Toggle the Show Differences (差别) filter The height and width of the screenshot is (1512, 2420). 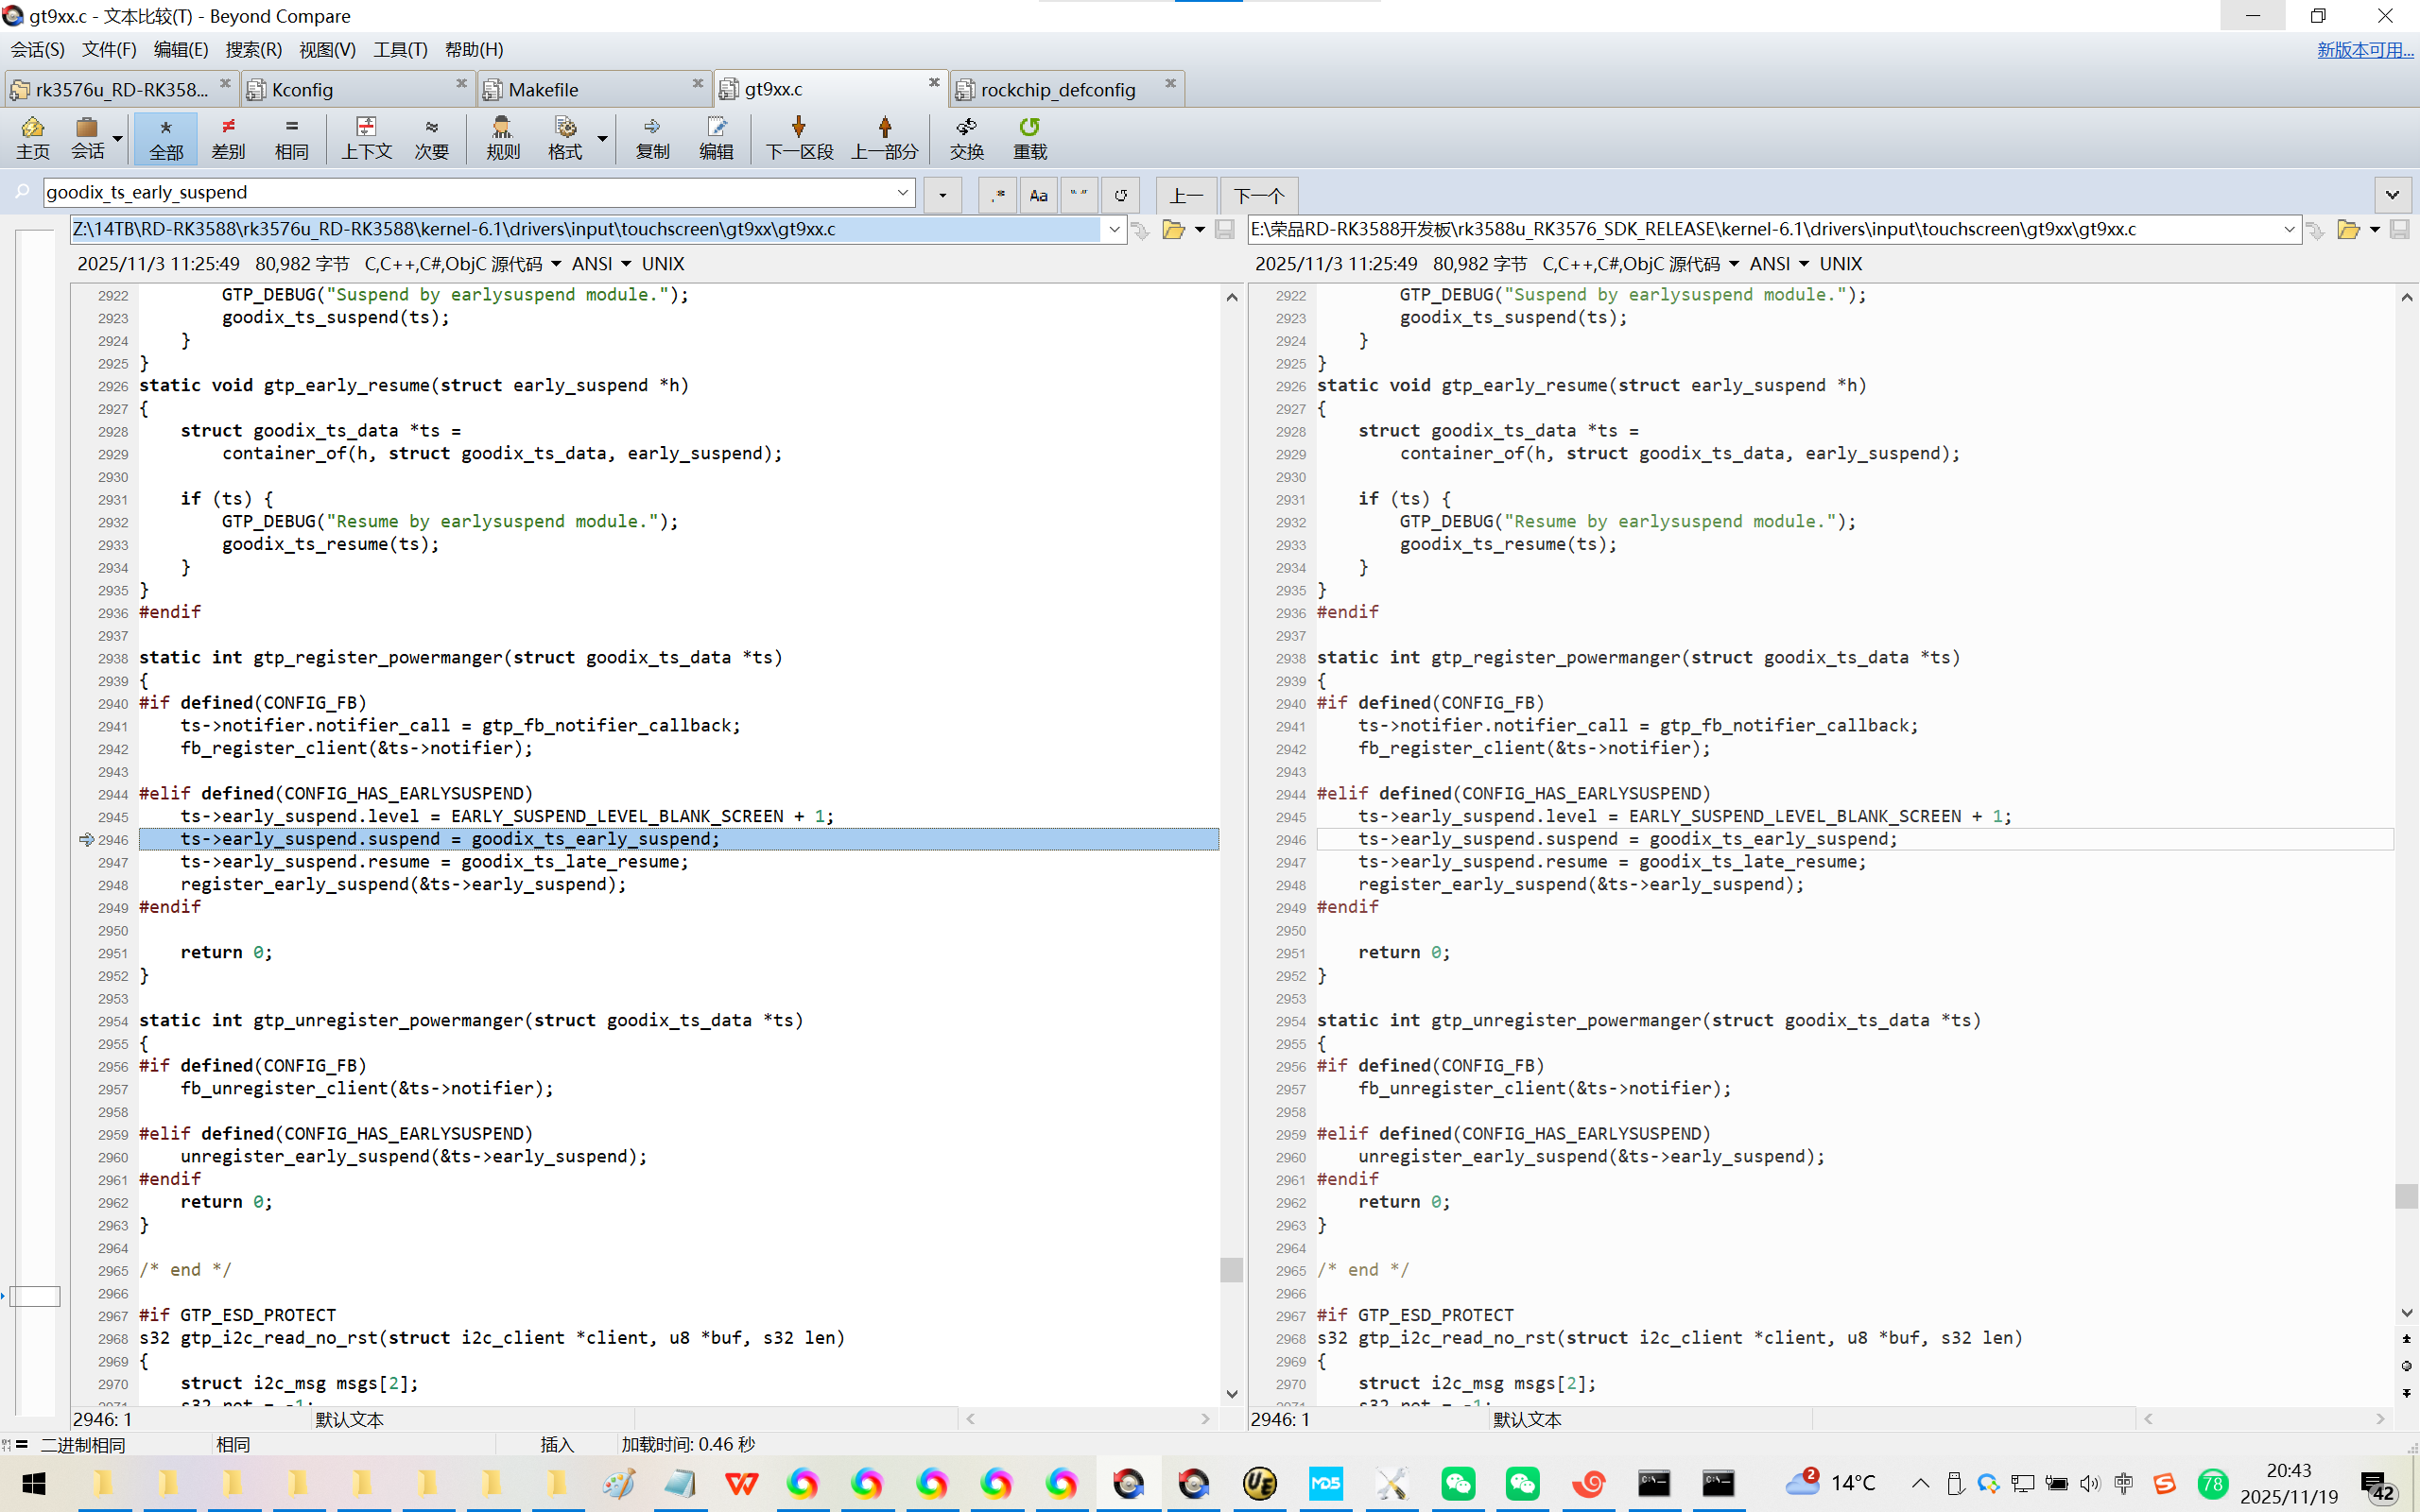click(228, 137)
